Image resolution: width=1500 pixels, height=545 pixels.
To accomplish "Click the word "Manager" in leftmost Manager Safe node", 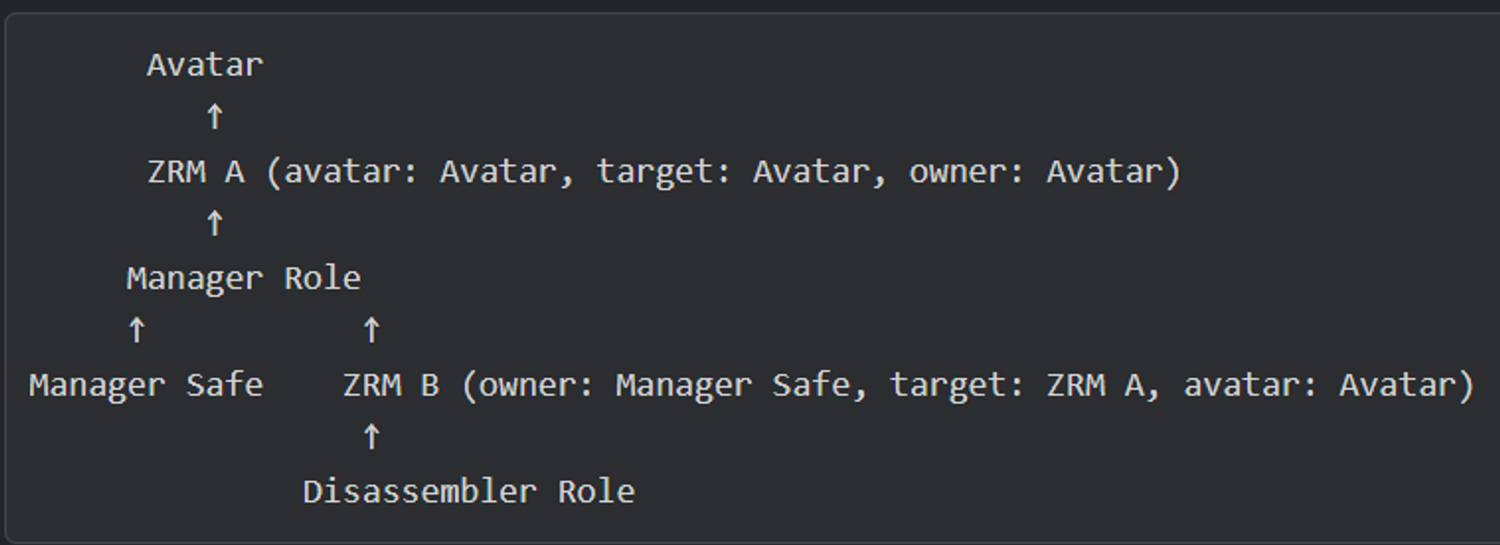I will [97, 385].
